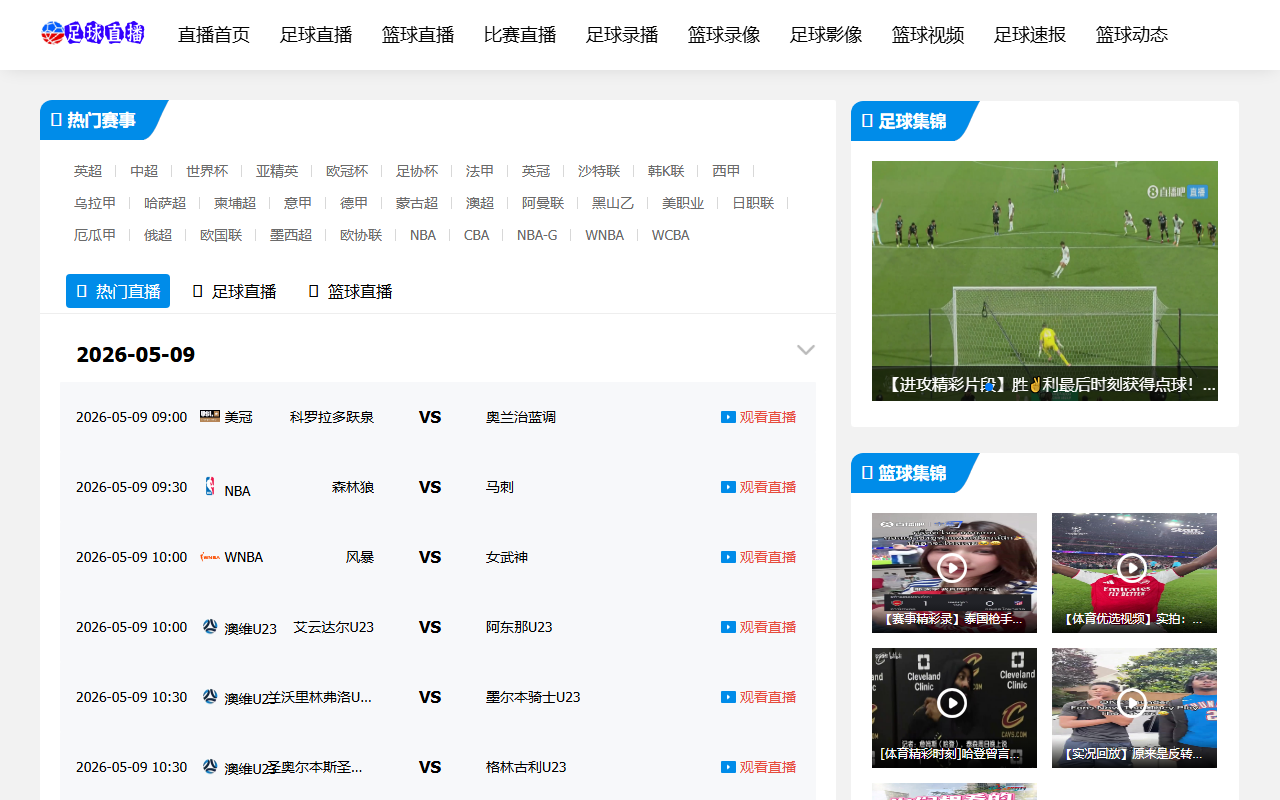Open the 足球集锦 penalty kick video thumbnail
The height and width of the screenshot is (800, 1280).
[x=1045, y=281]
